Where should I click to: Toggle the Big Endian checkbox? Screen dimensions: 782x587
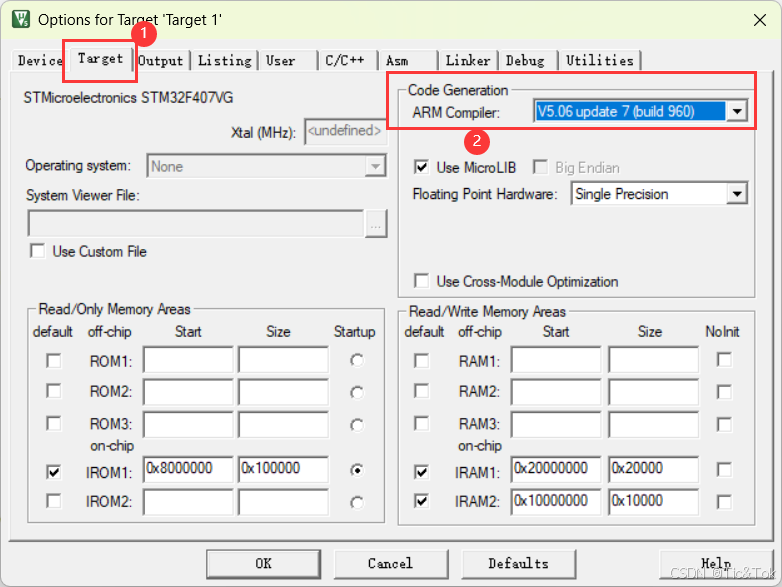[x=540, y=167]
